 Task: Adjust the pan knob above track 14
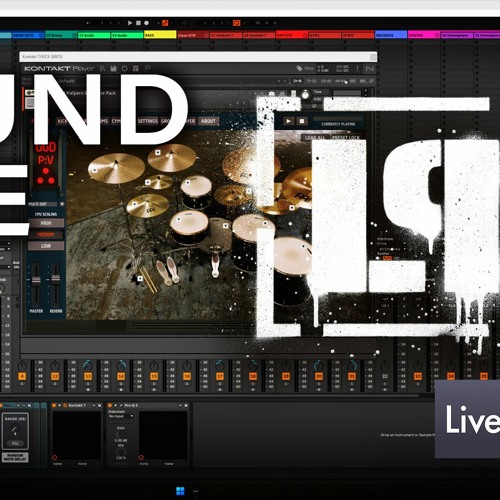pos(121,365)
